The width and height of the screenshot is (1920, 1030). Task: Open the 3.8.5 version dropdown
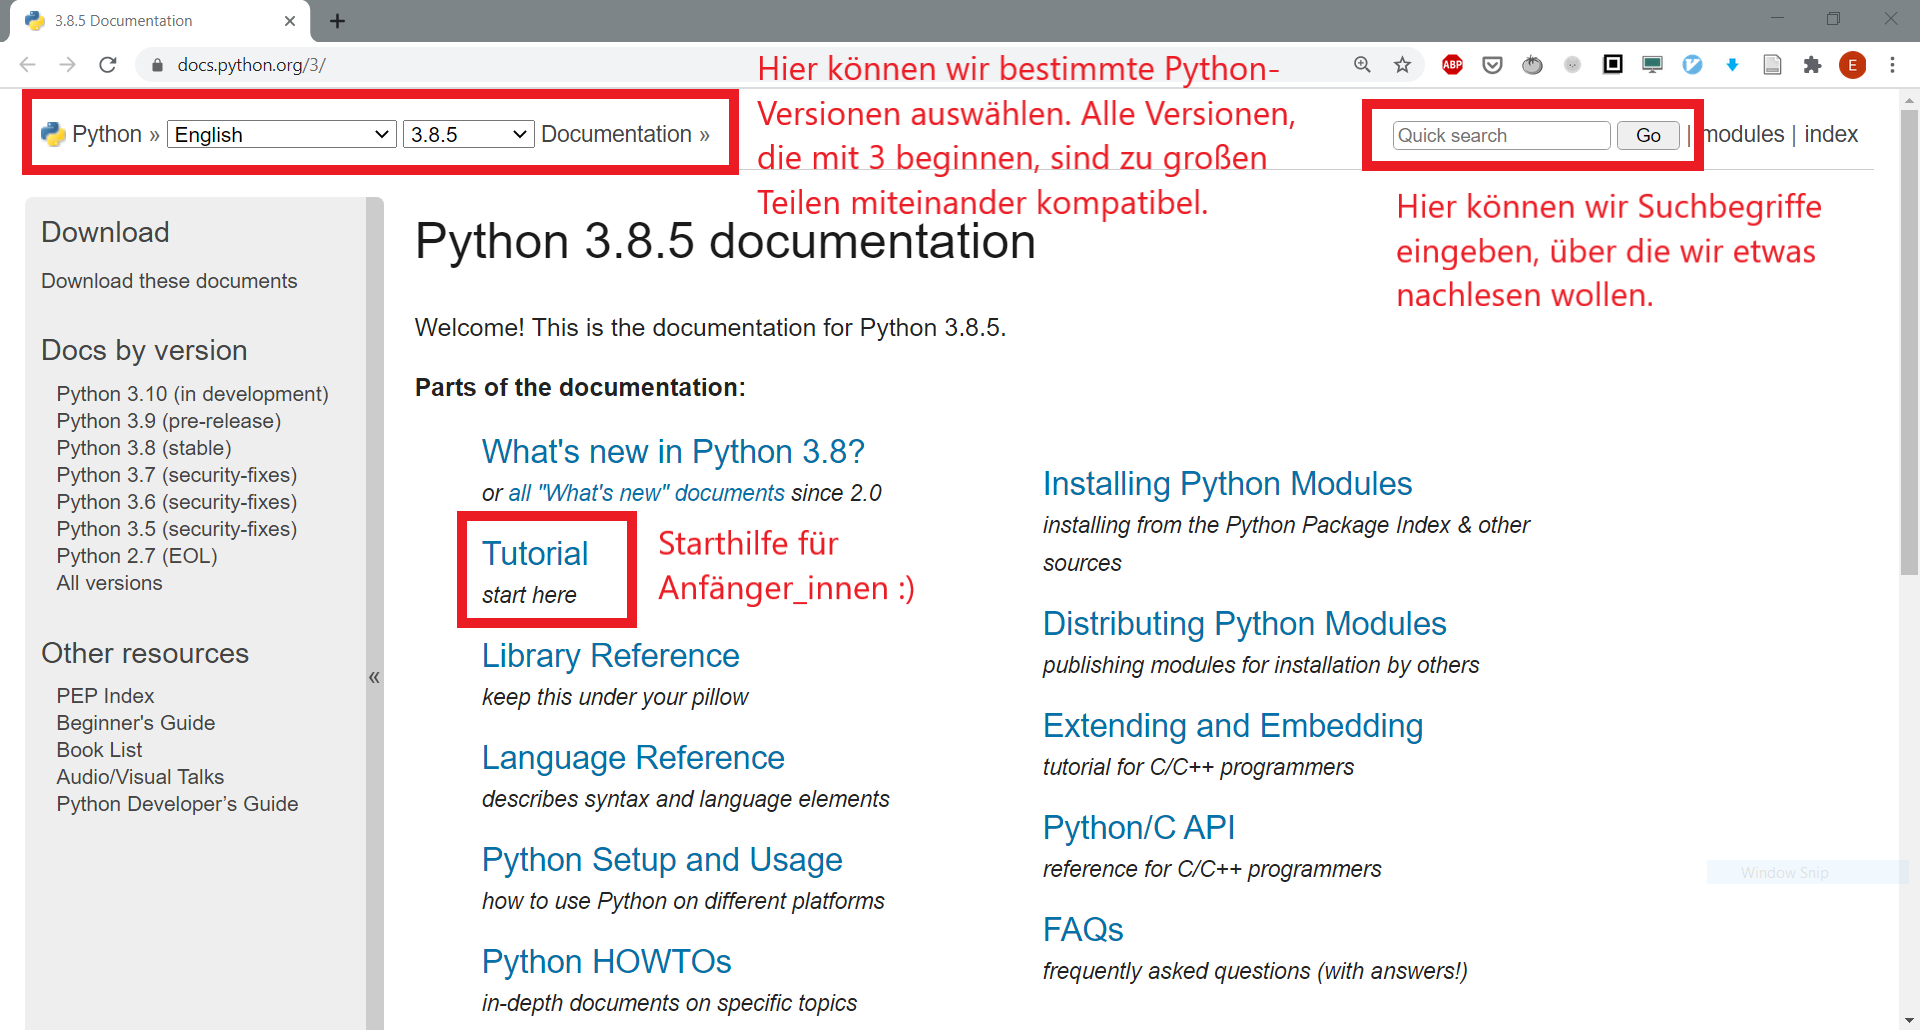coord(468,134)
